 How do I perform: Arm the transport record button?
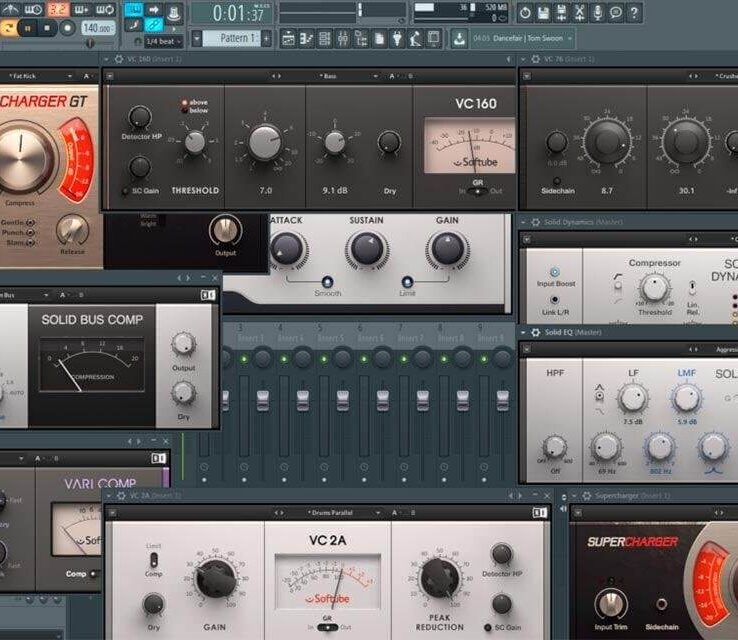click(x=67, y=28)
